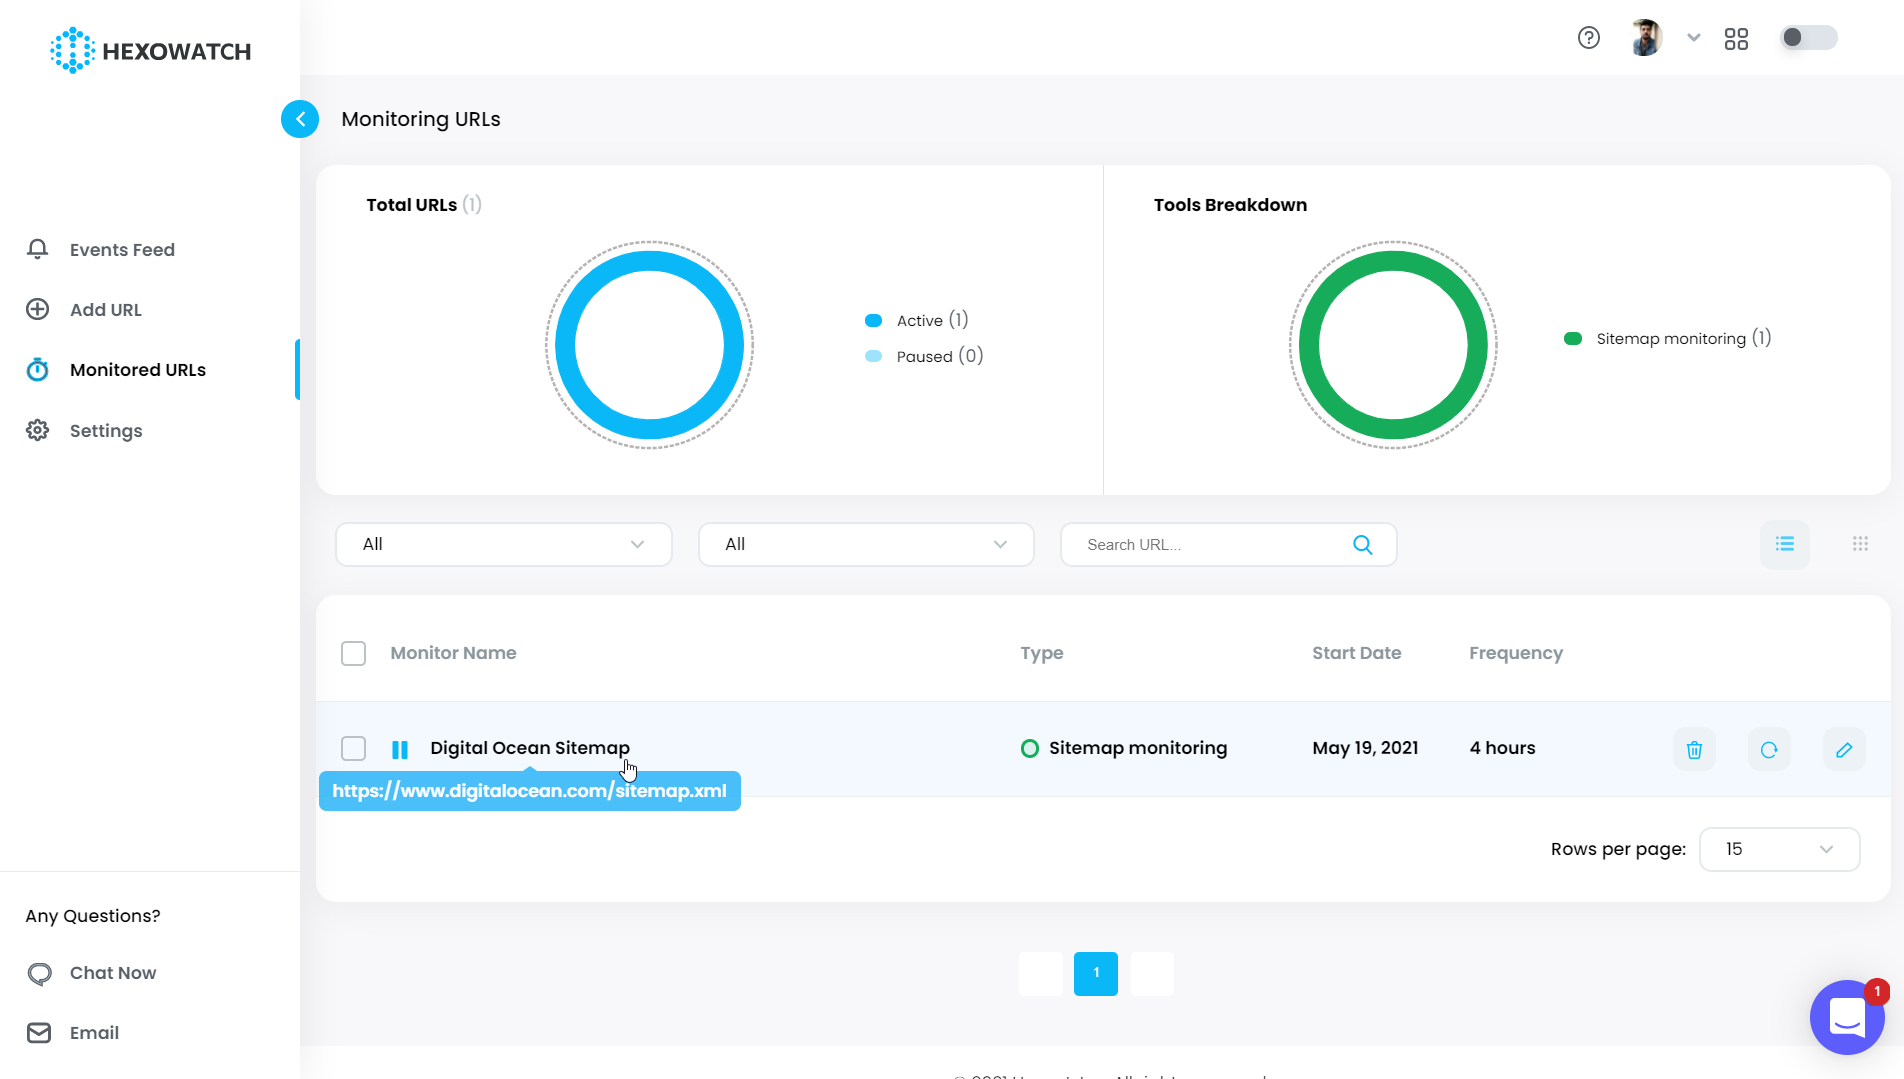
Task: Go to page 1
Action: (1096, 973)
